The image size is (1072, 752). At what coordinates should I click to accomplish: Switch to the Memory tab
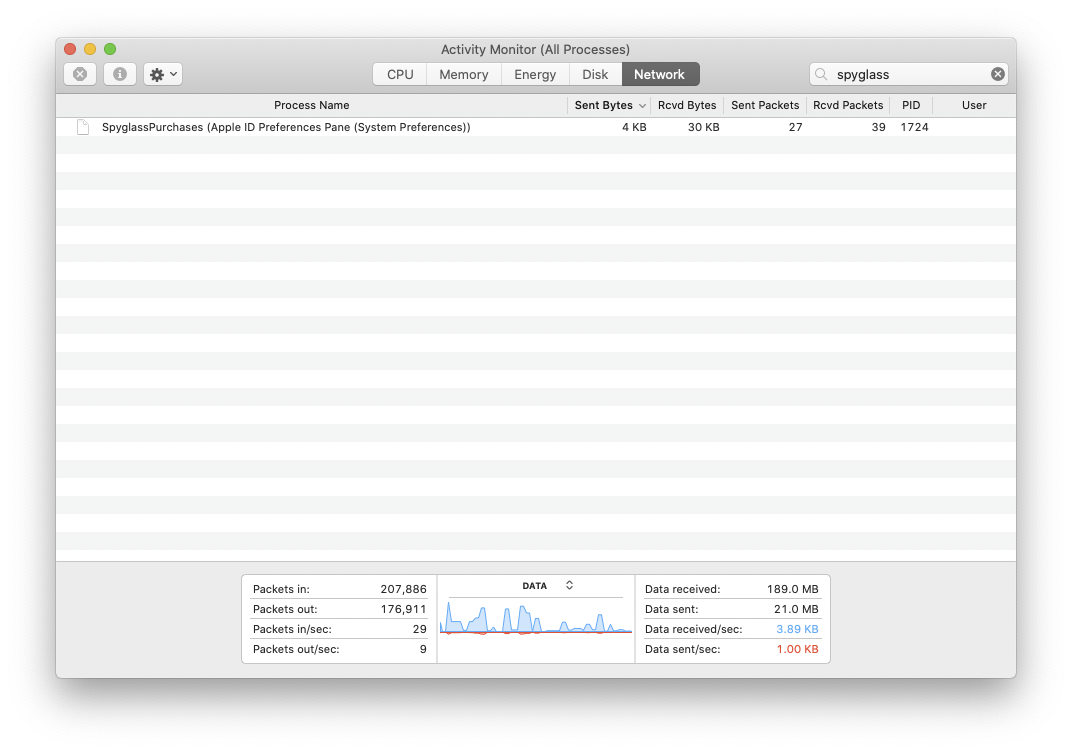464,74
